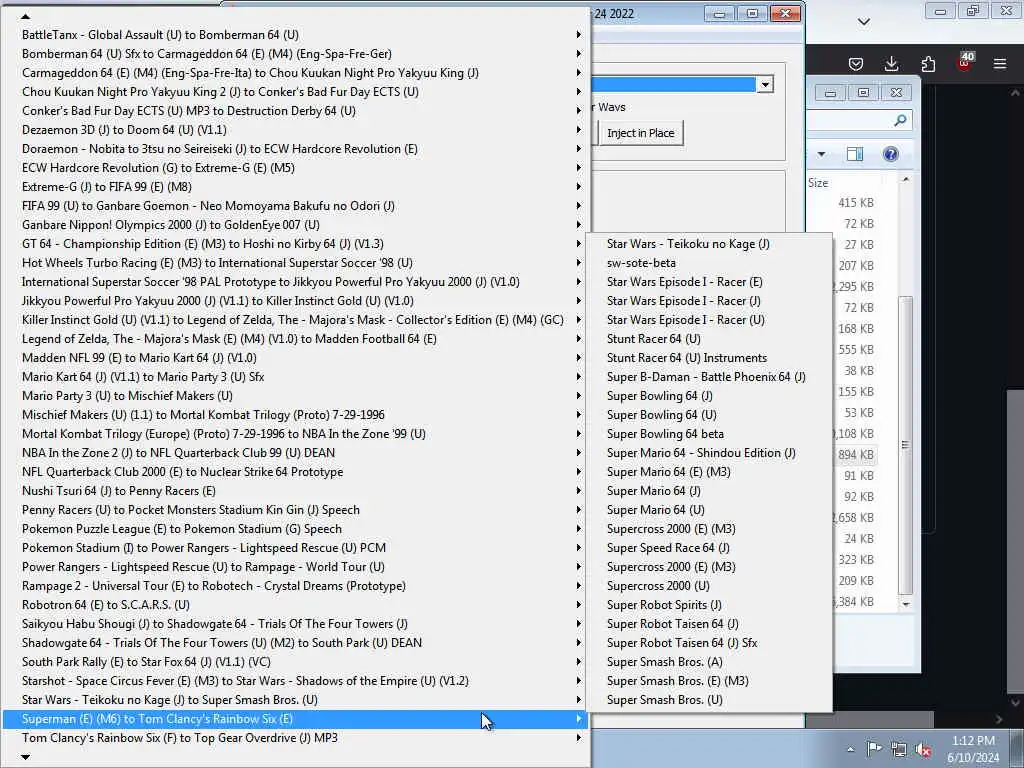Choose Super Robot Spirits (J)
Image resolution: width=1024 pixels, height=768 pixels.
coord(709,605)
